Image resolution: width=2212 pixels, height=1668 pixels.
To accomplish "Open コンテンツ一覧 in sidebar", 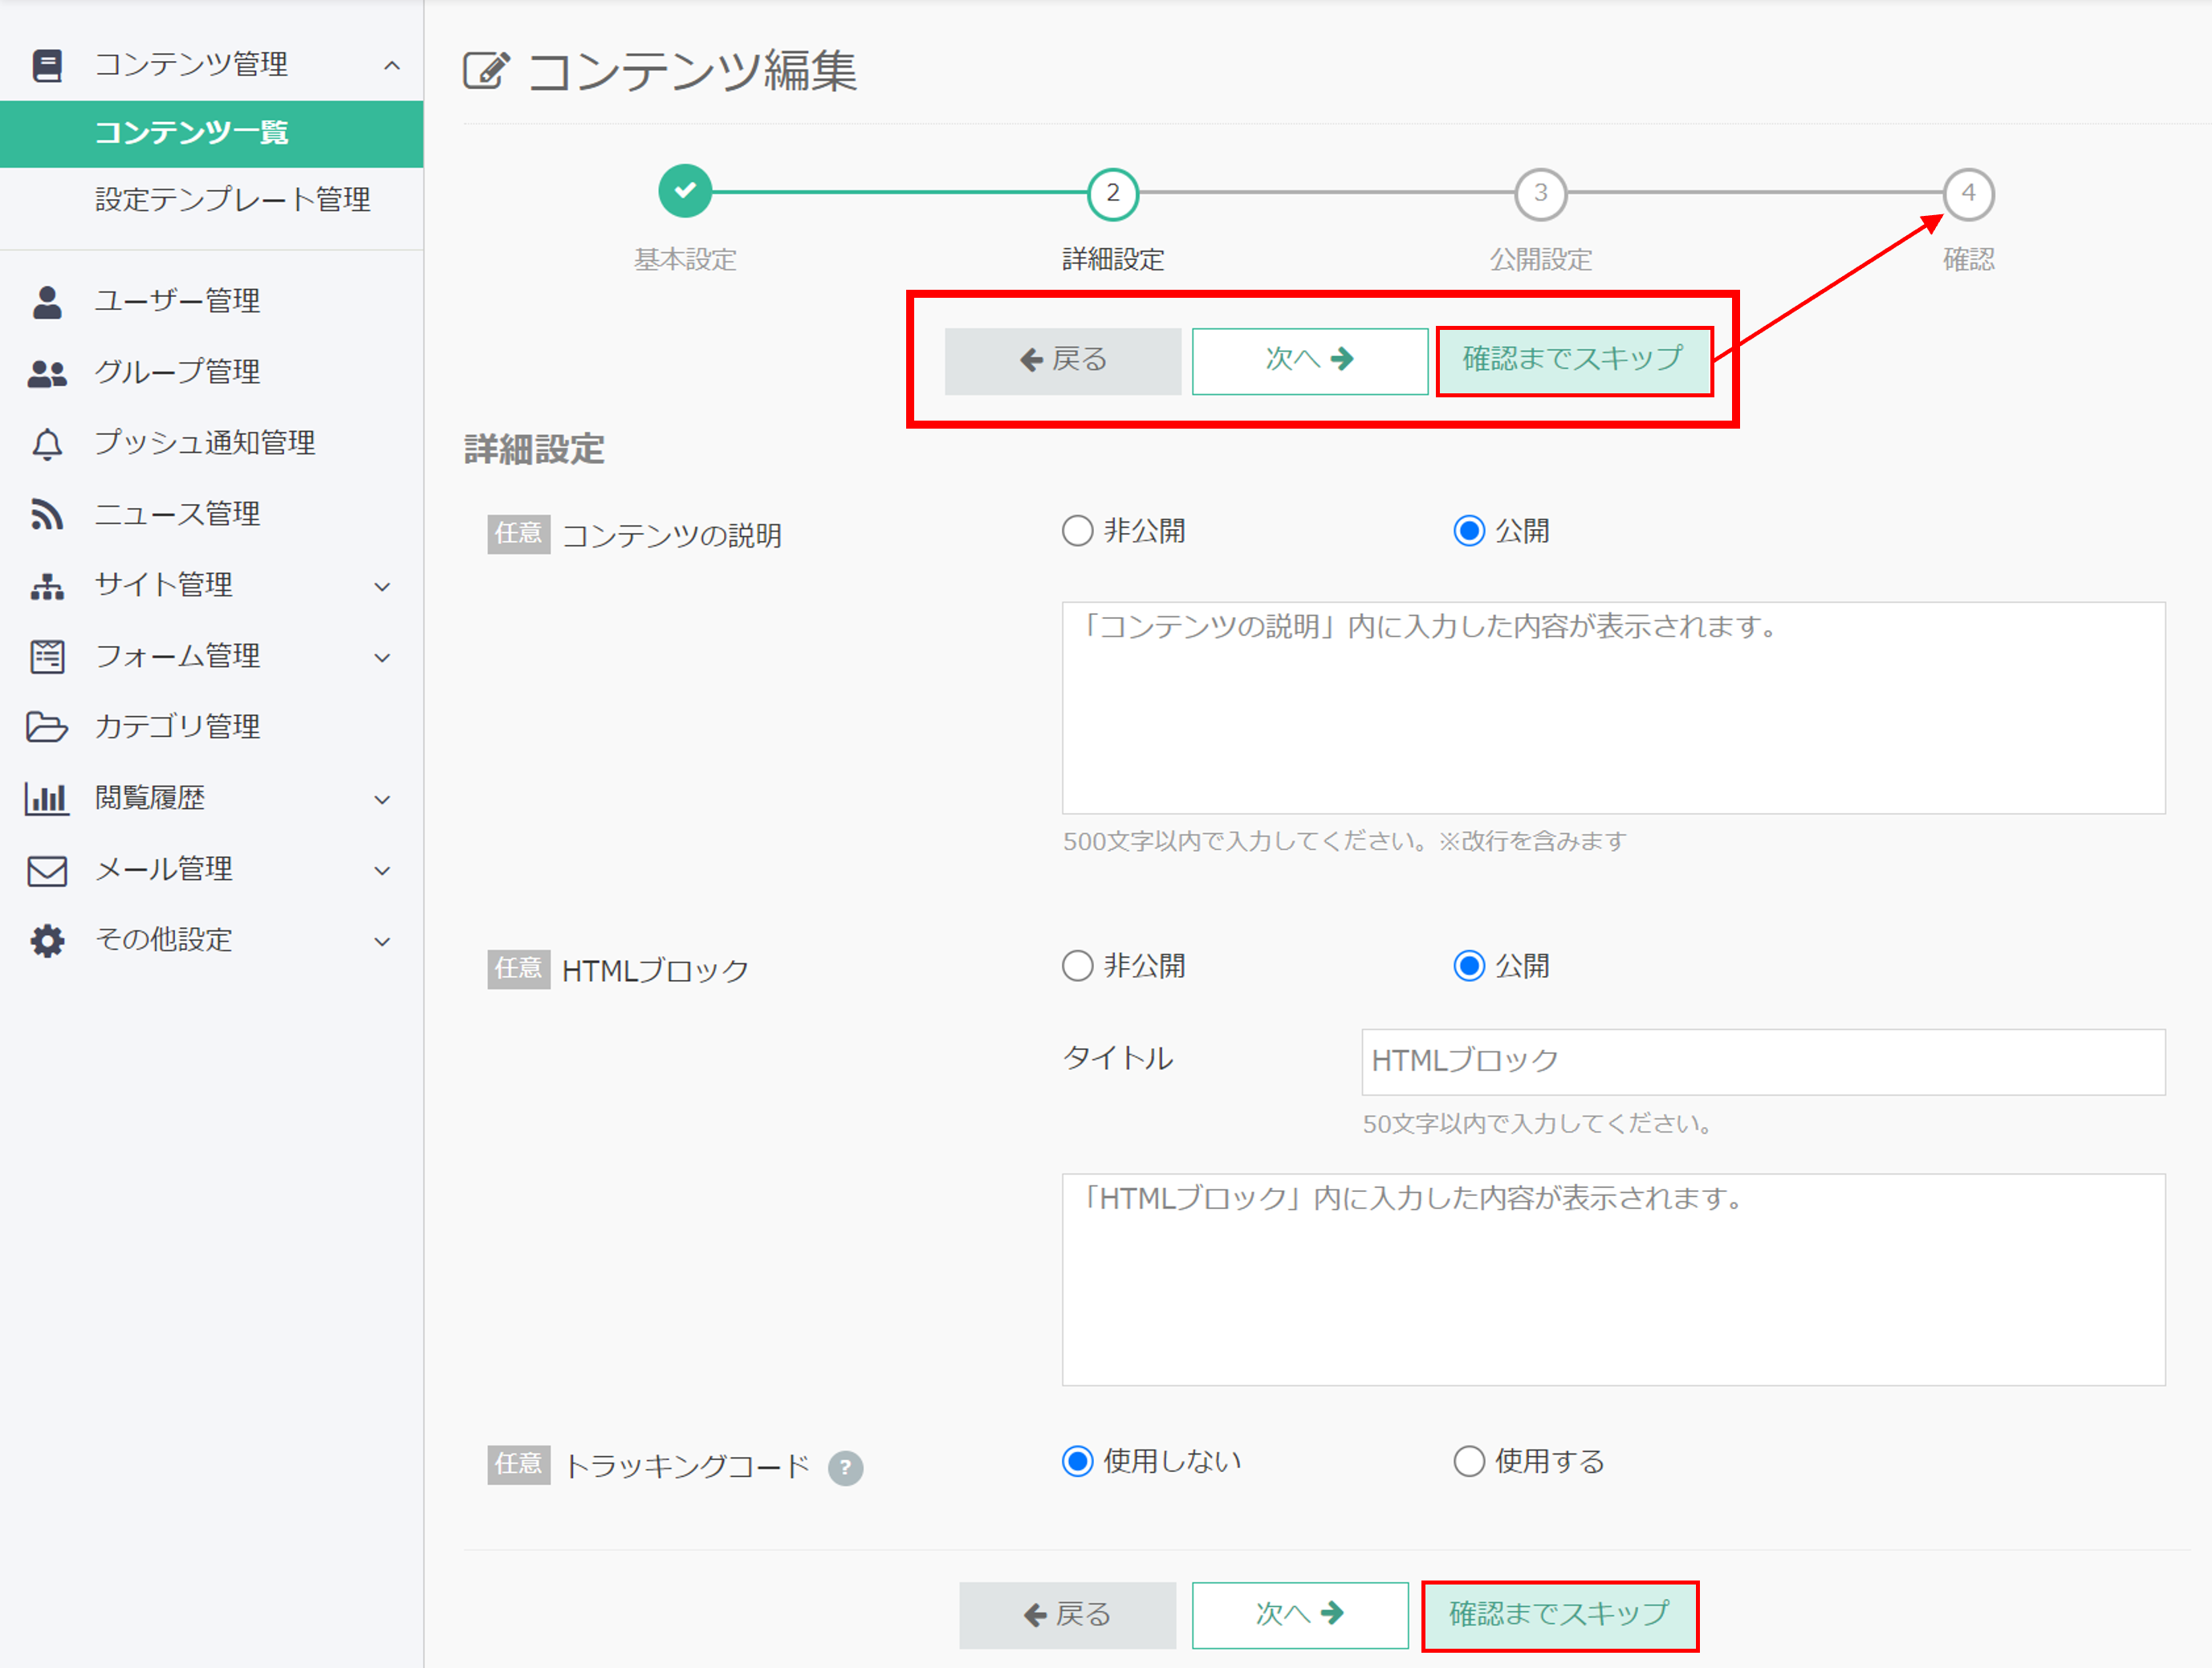I will click(x=191, y=133).
